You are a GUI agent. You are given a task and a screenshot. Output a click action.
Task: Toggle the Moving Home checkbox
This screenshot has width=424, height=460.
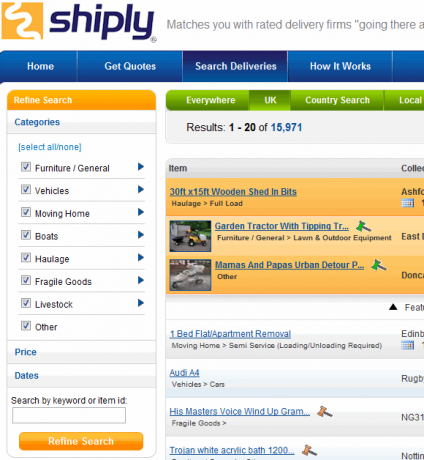pyautogui.click(x=26, y=212)
